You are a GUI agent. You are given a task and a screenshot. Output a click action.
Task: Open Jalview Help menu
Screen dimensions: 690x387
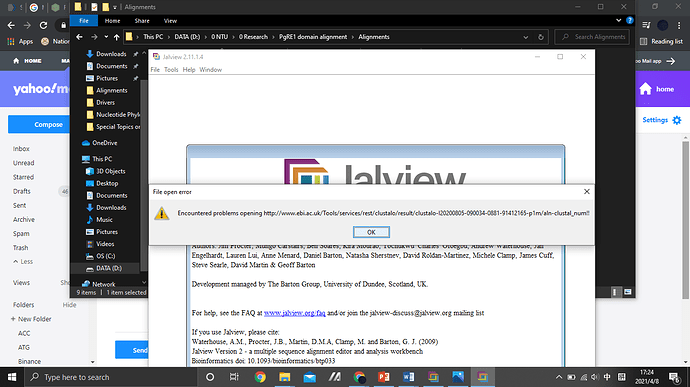(189, 70)
